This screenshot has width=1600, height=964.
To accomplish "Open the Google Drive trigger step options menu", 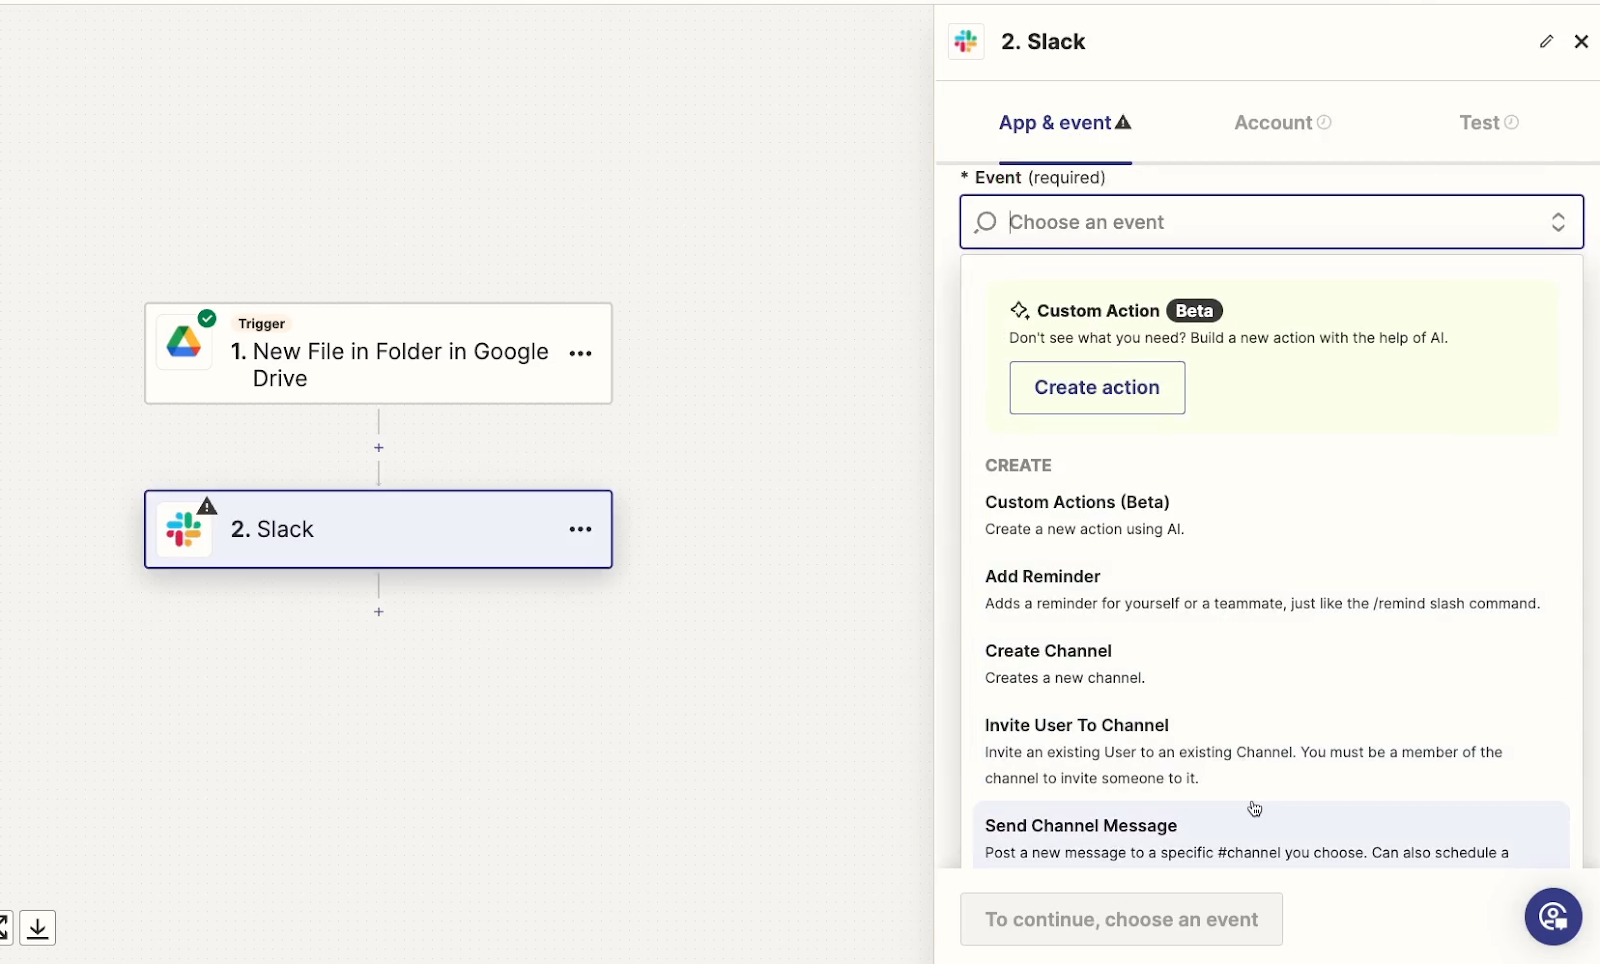I will pyautogui.click(x=581, y=353).
